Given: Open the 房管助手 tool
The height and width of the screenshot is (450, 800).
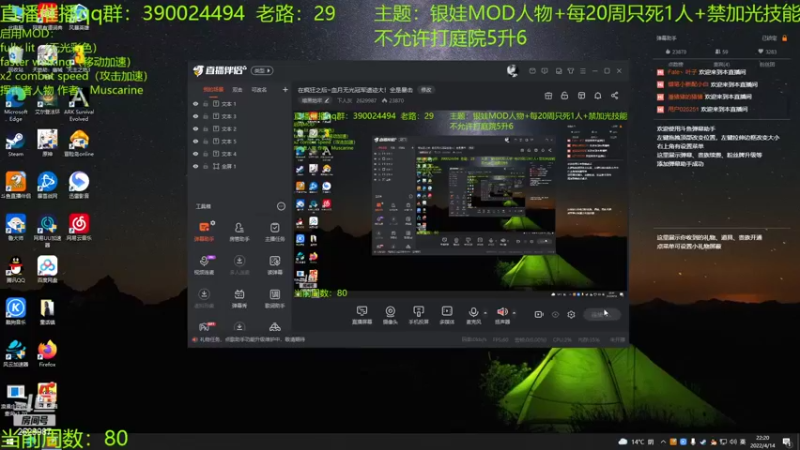Looking at the screenshot, I should click(x=239, y=231).
